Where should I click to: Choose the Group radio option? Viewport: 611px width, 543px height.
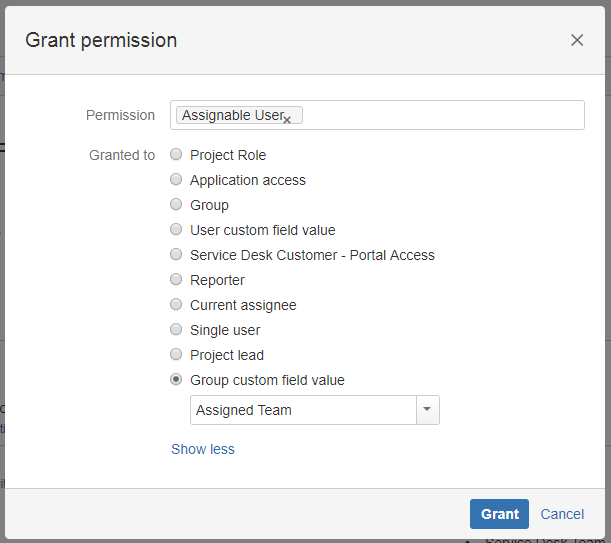176,205
